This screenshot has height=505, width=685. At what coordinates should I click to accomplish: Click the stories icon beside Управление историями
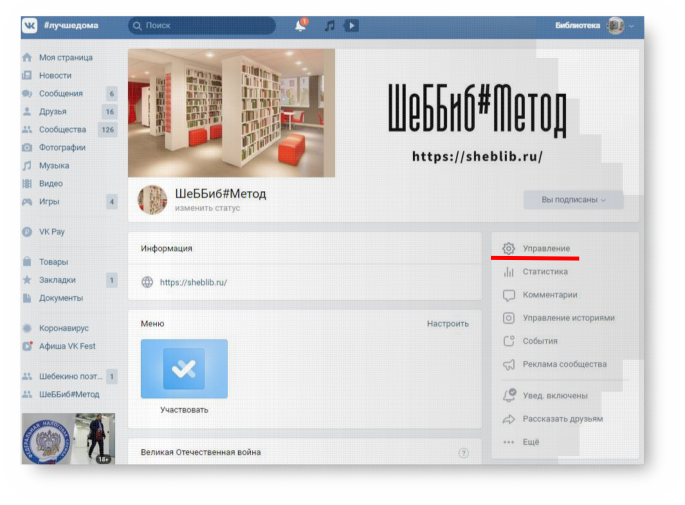tap(509, 318)
